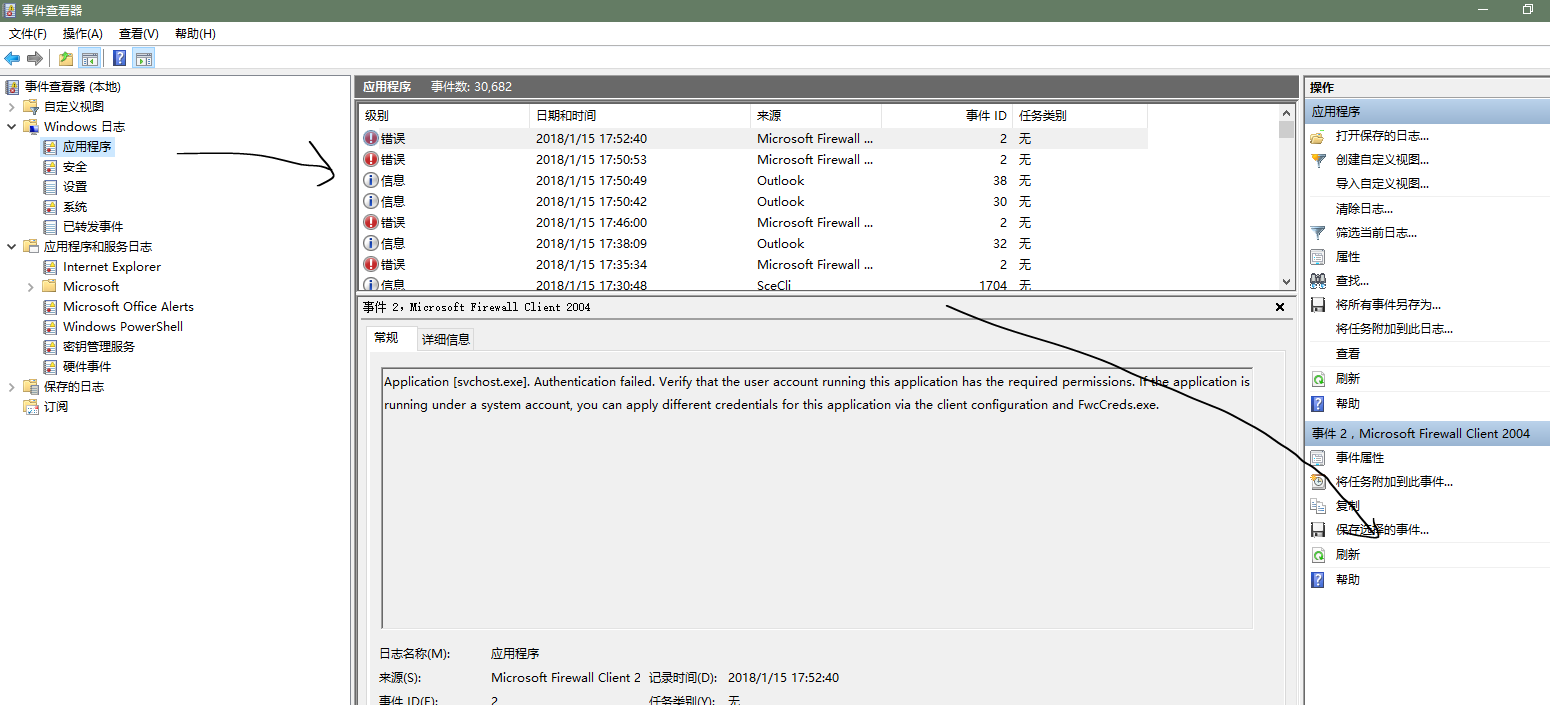
Task: Switch to the 详细信息 tab
Action: point(446,339)
